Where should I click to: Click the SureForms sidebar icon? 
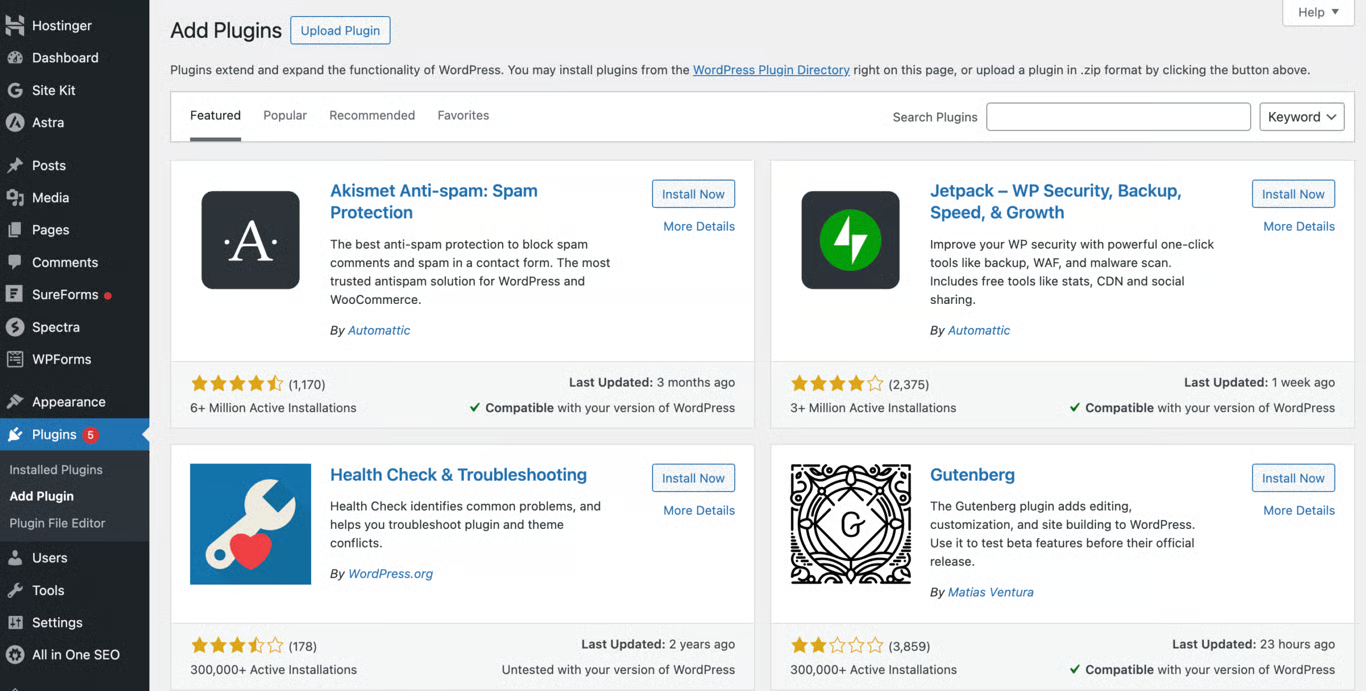15,294
